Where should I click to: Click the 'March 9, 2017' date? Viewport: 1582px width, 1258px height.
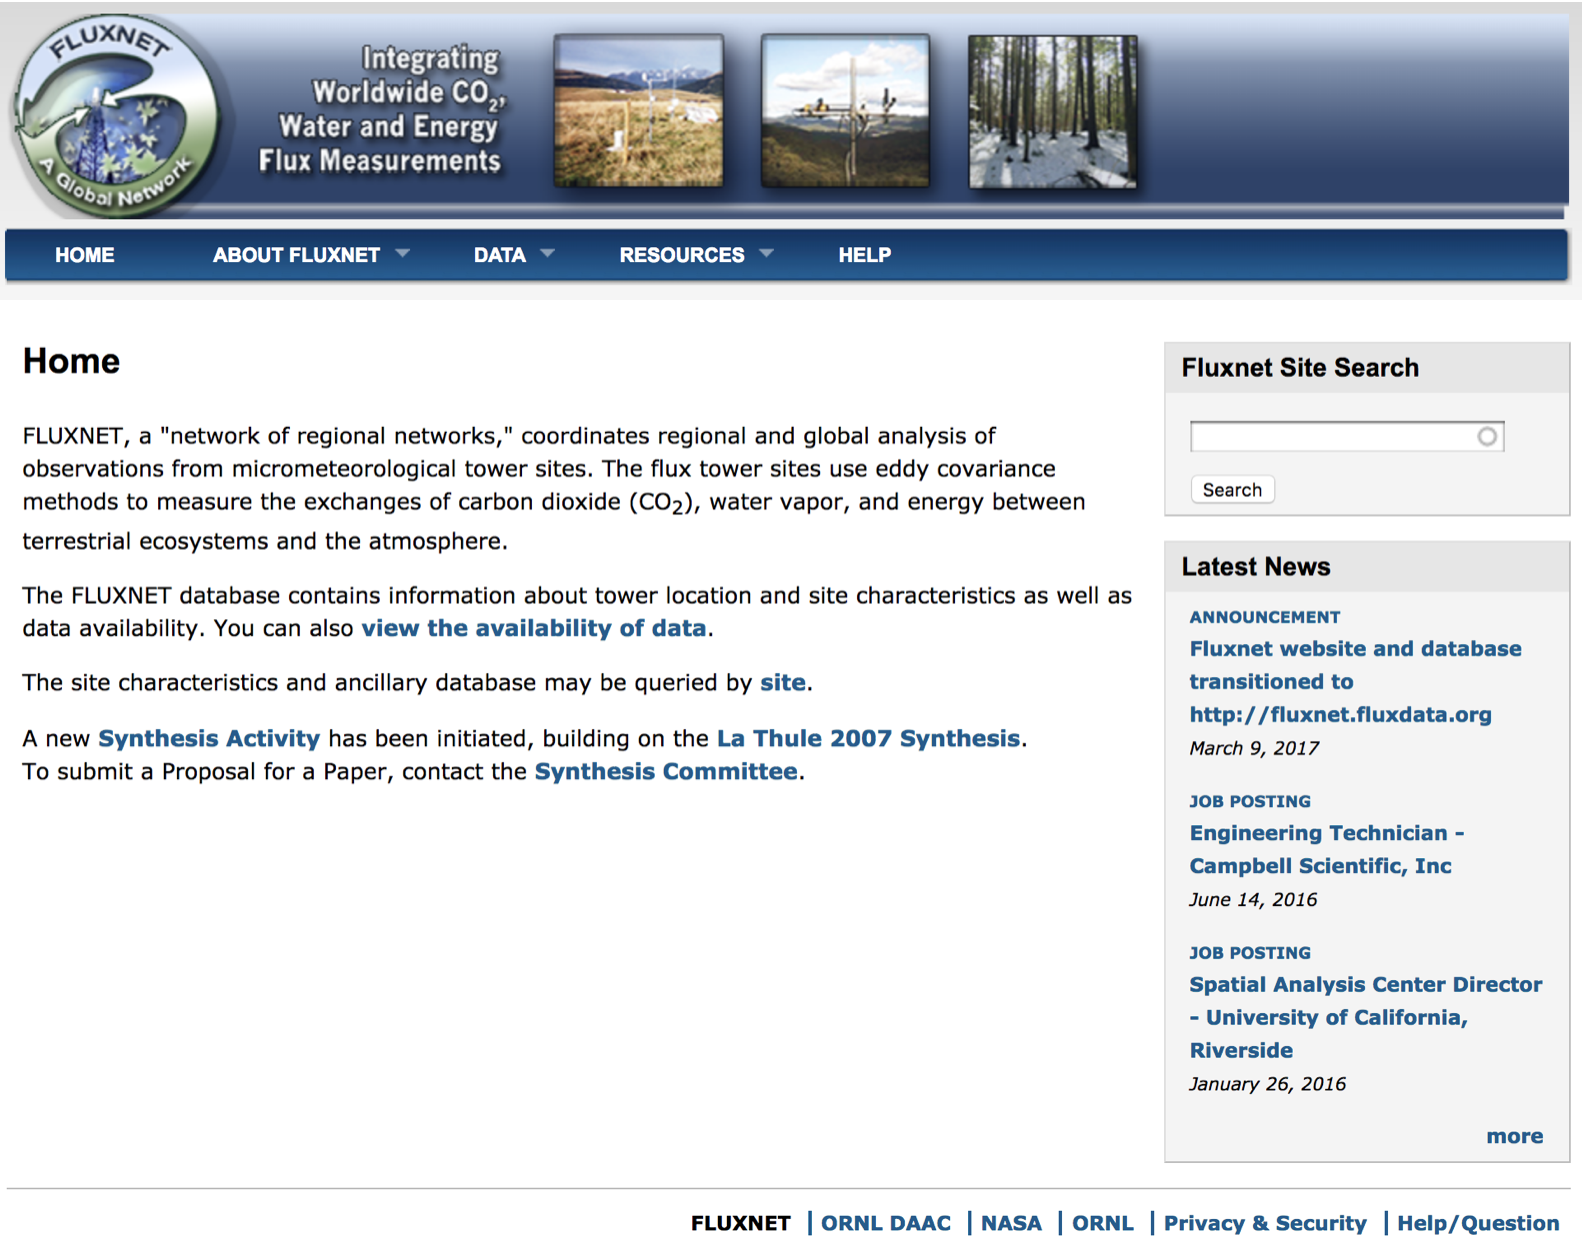click(x=1254, y=748)
